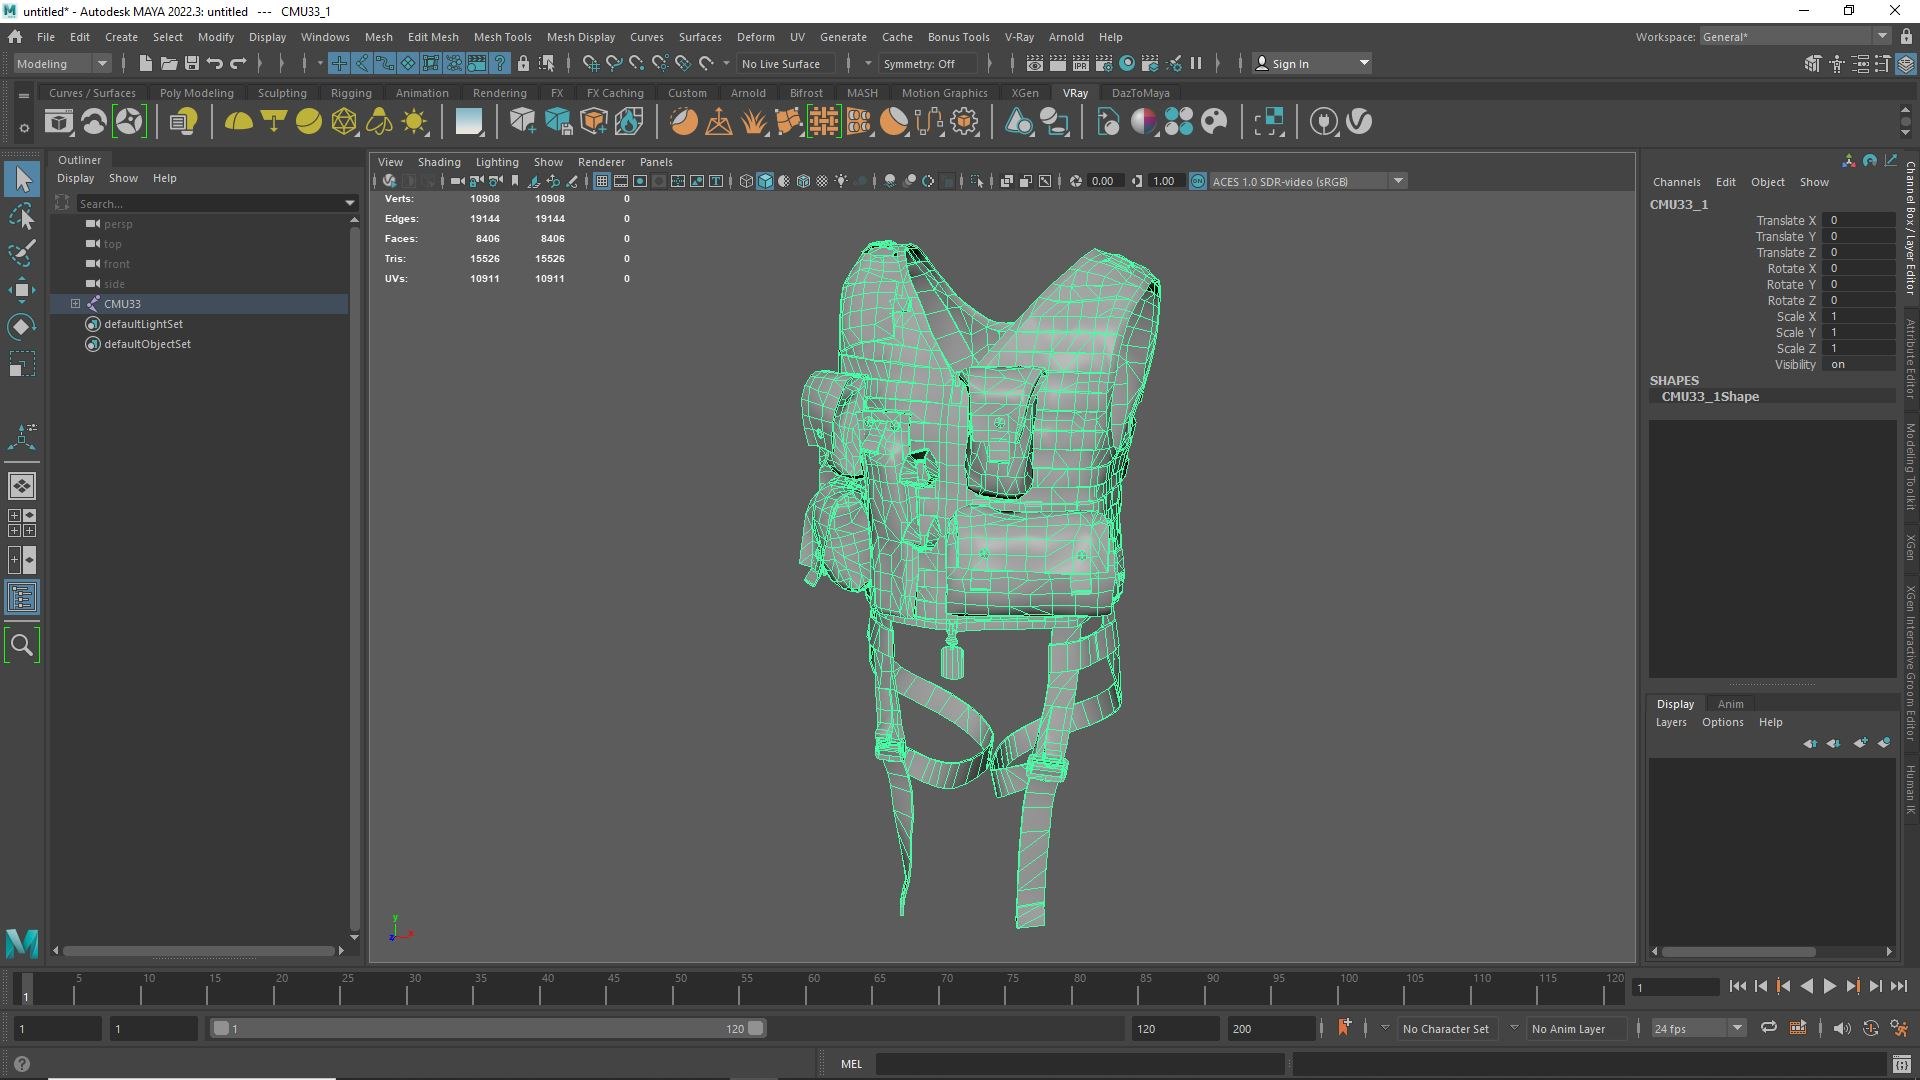Pause the IPR render button
Image resolution: width=1920 pixels, height=1080 pixels.
pos(1196,63)
